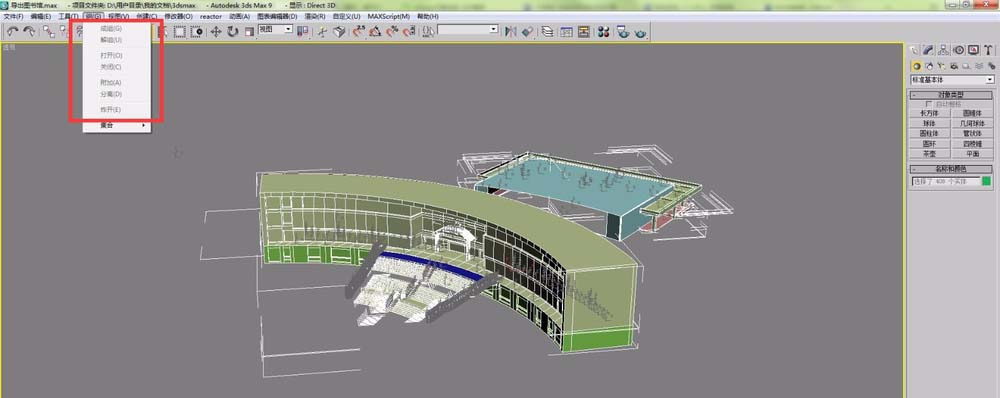Click the 茶壶 button
The image size is (1000, 398).
(x=930, y=154)
